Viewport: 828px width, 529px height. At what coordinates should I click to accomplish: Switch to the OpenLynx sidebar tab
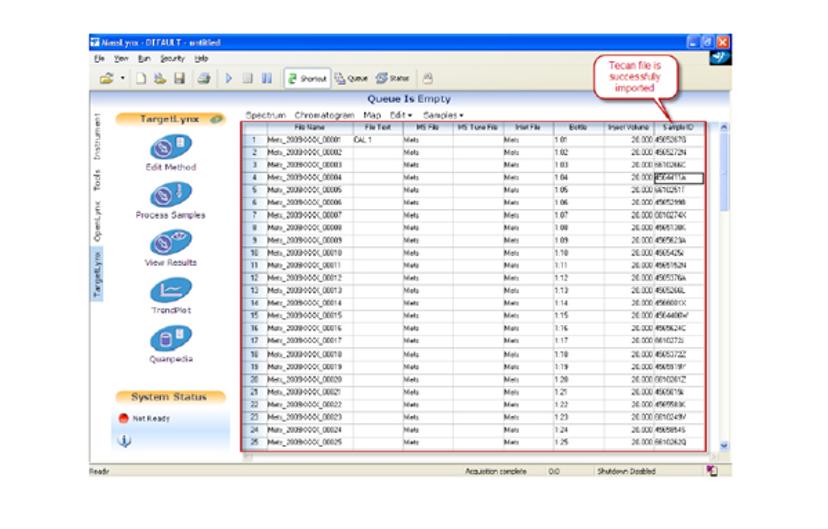[97, 221]
